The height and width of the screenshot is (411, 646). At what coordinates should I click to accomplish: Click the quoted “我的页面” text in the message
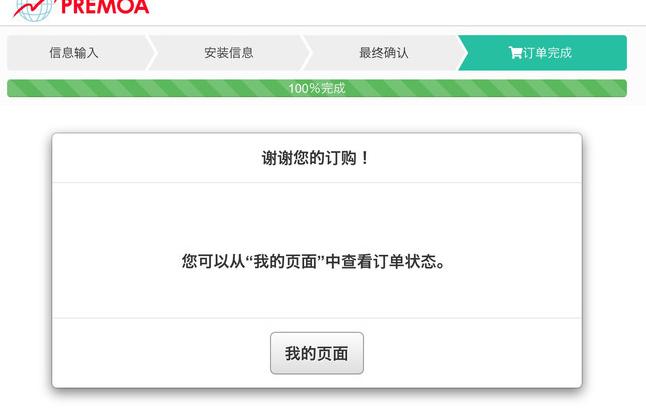pyautogui.click(x=285, y=262)
